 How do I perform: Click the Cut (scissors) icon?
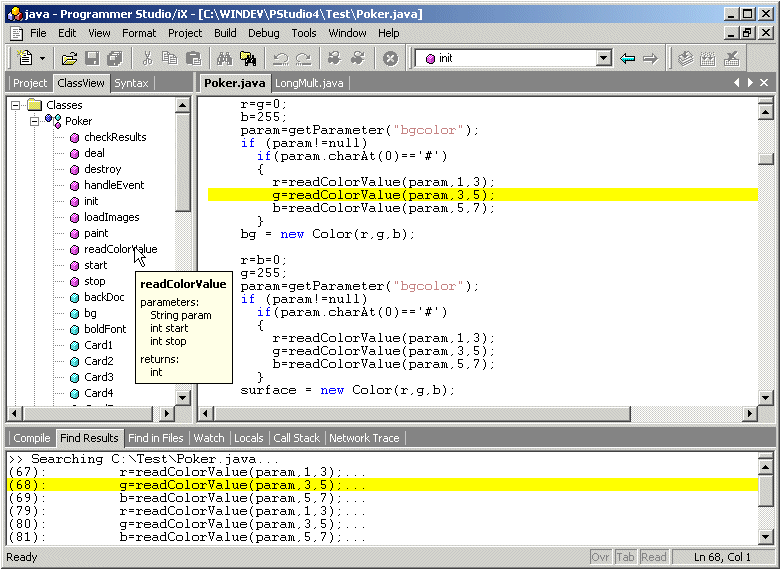pos(147,59)
